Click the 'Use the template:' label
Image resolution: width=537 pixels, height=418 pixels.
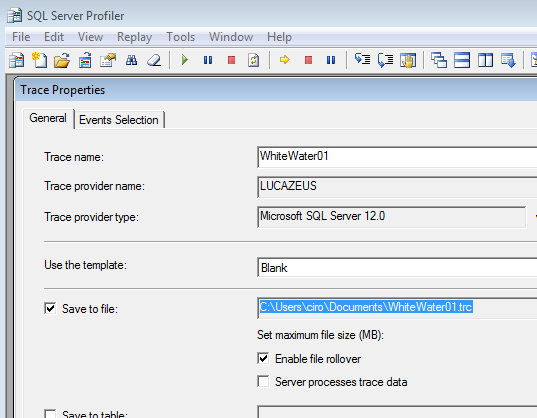tap(86, 265)
